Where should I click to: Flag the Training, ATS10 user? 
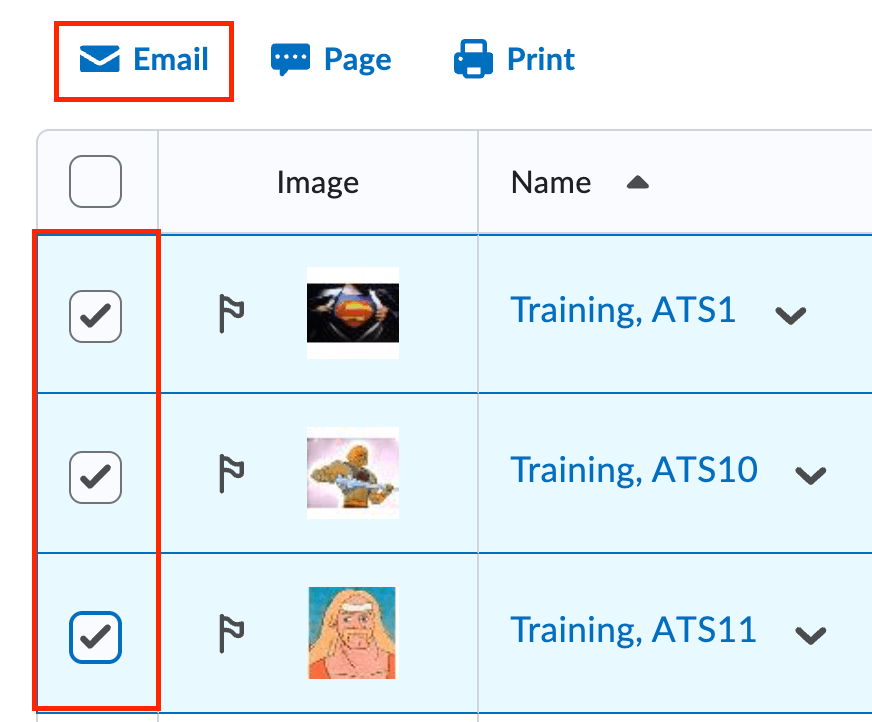click(232, 474)
